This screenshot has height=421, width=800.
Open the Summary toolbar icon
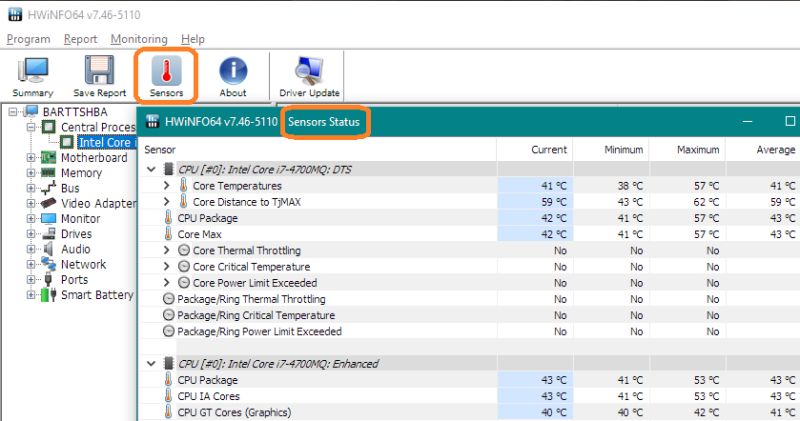click(x=33, y=70)
